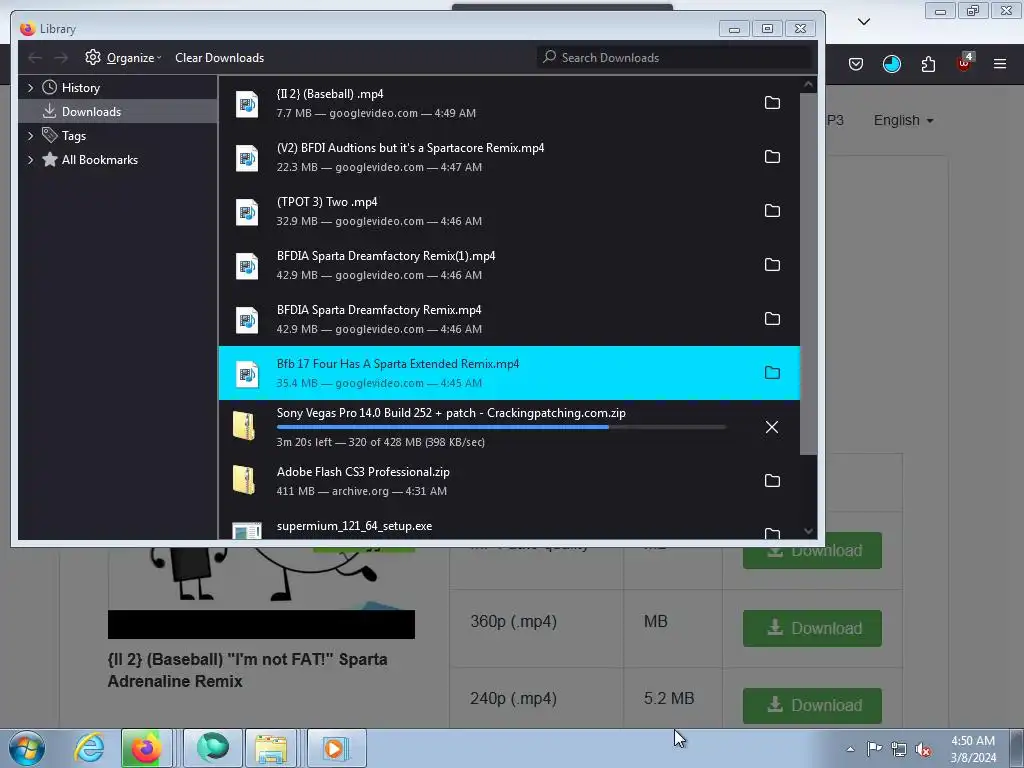This screenshot has height=768, width=1024.
Task: Open Windows Explorer from the taskbar
Action: (x=271, y=748)
